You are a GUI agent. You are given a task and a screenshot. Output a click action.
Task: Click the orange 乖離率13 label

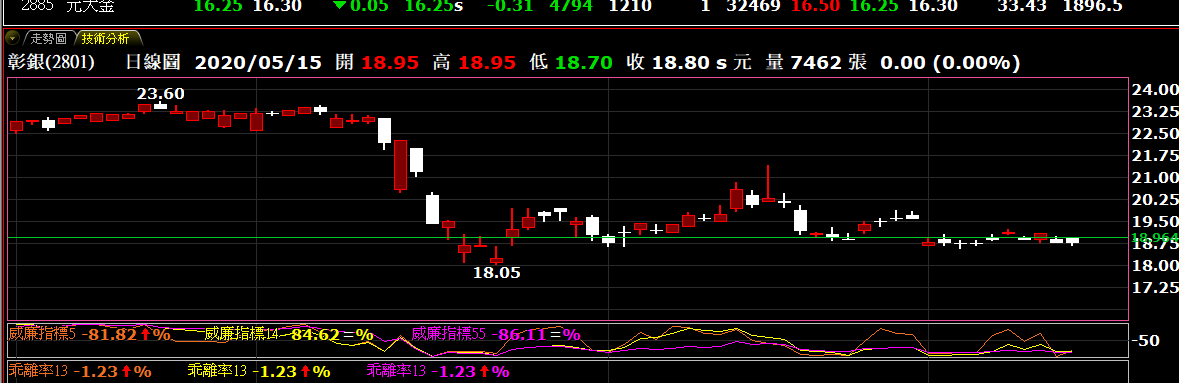(38, 370)
